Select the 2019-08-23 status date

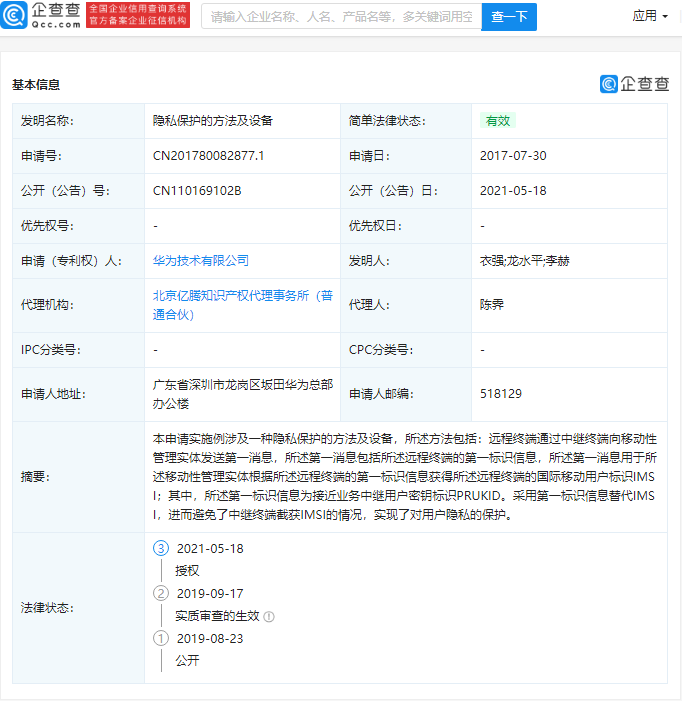[210, 638]
